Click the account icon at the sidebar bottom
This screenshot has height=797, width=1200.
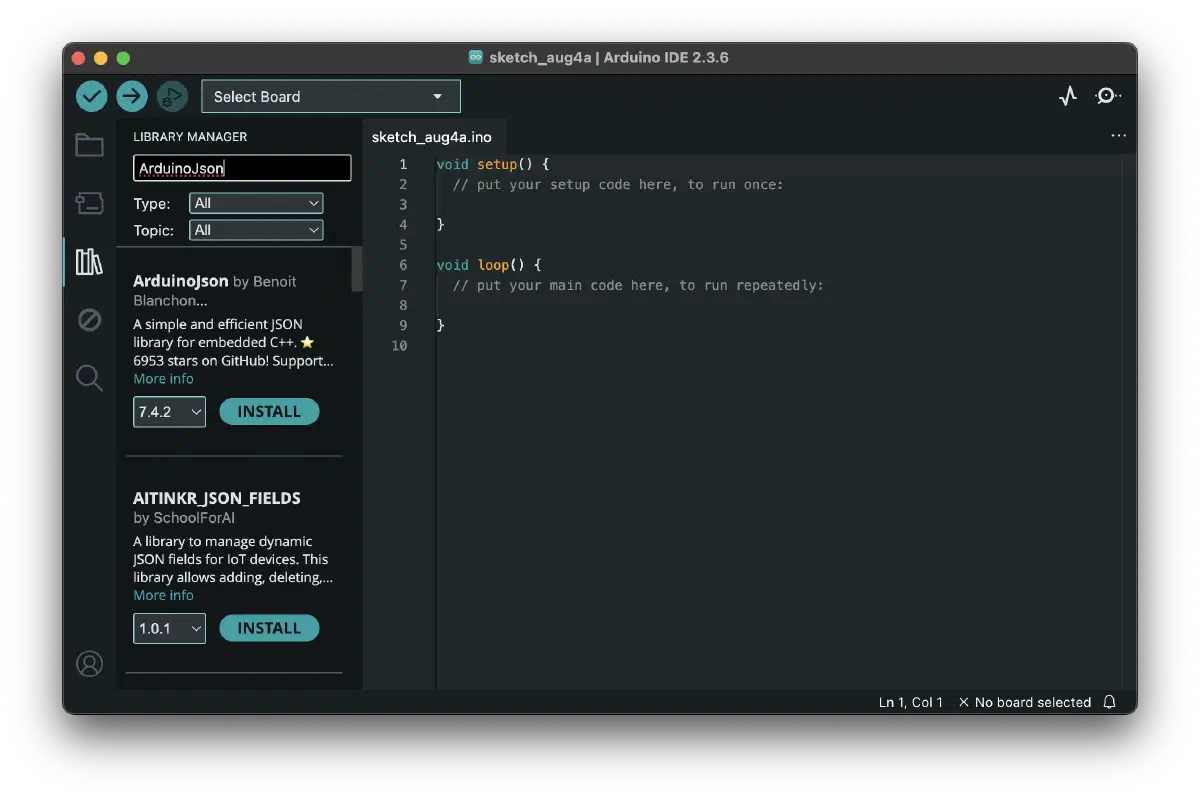tap(90, 663)
